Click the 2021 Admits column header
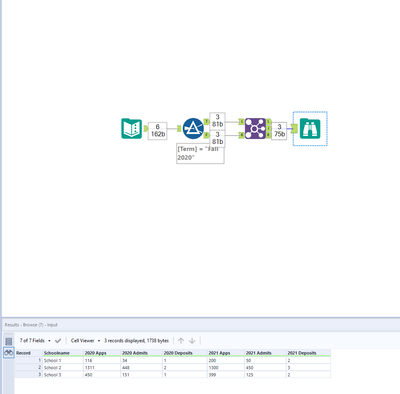The height and width of the screenshot is (394, 400). (265, 353)
